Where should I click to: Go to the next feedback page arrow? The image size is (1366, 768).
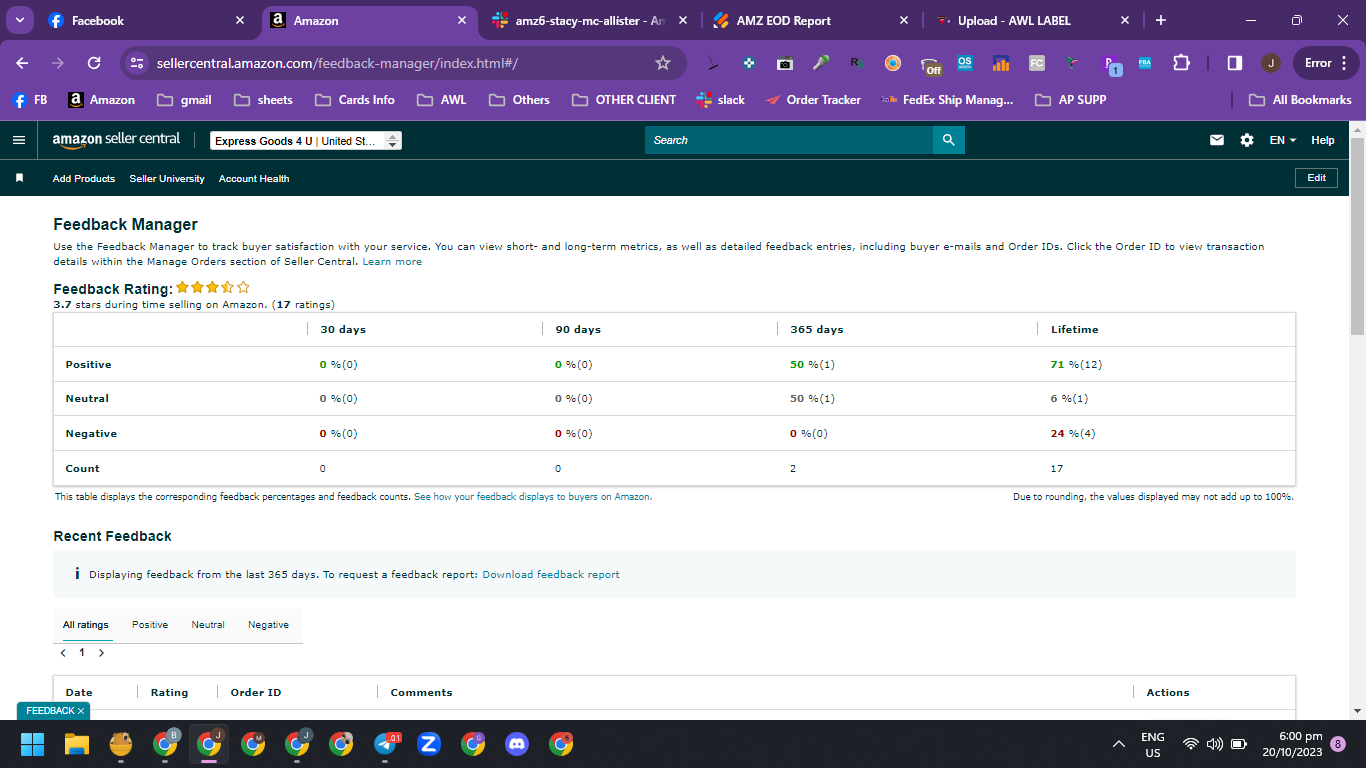coord(101,653)
